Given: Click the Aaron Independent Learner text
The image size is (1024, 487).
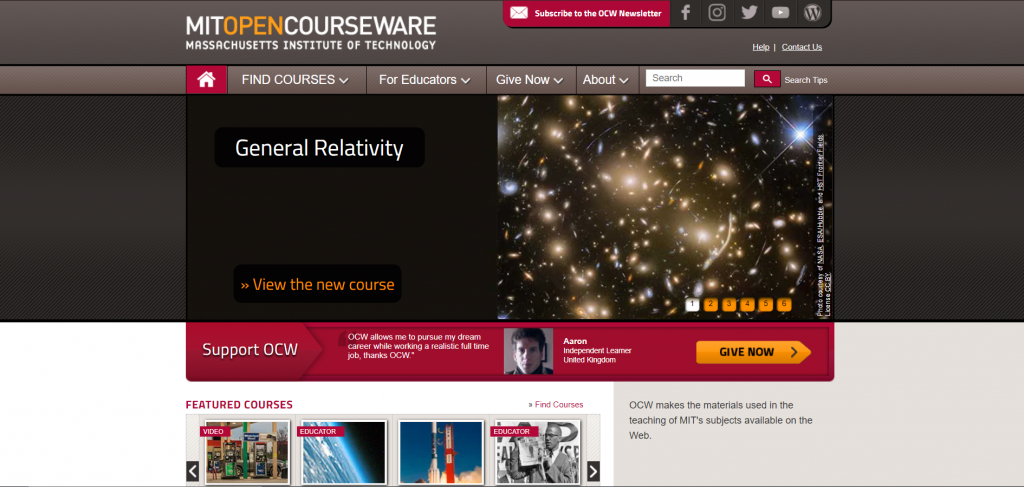Looking at the screenshot, I should [597, 350].
